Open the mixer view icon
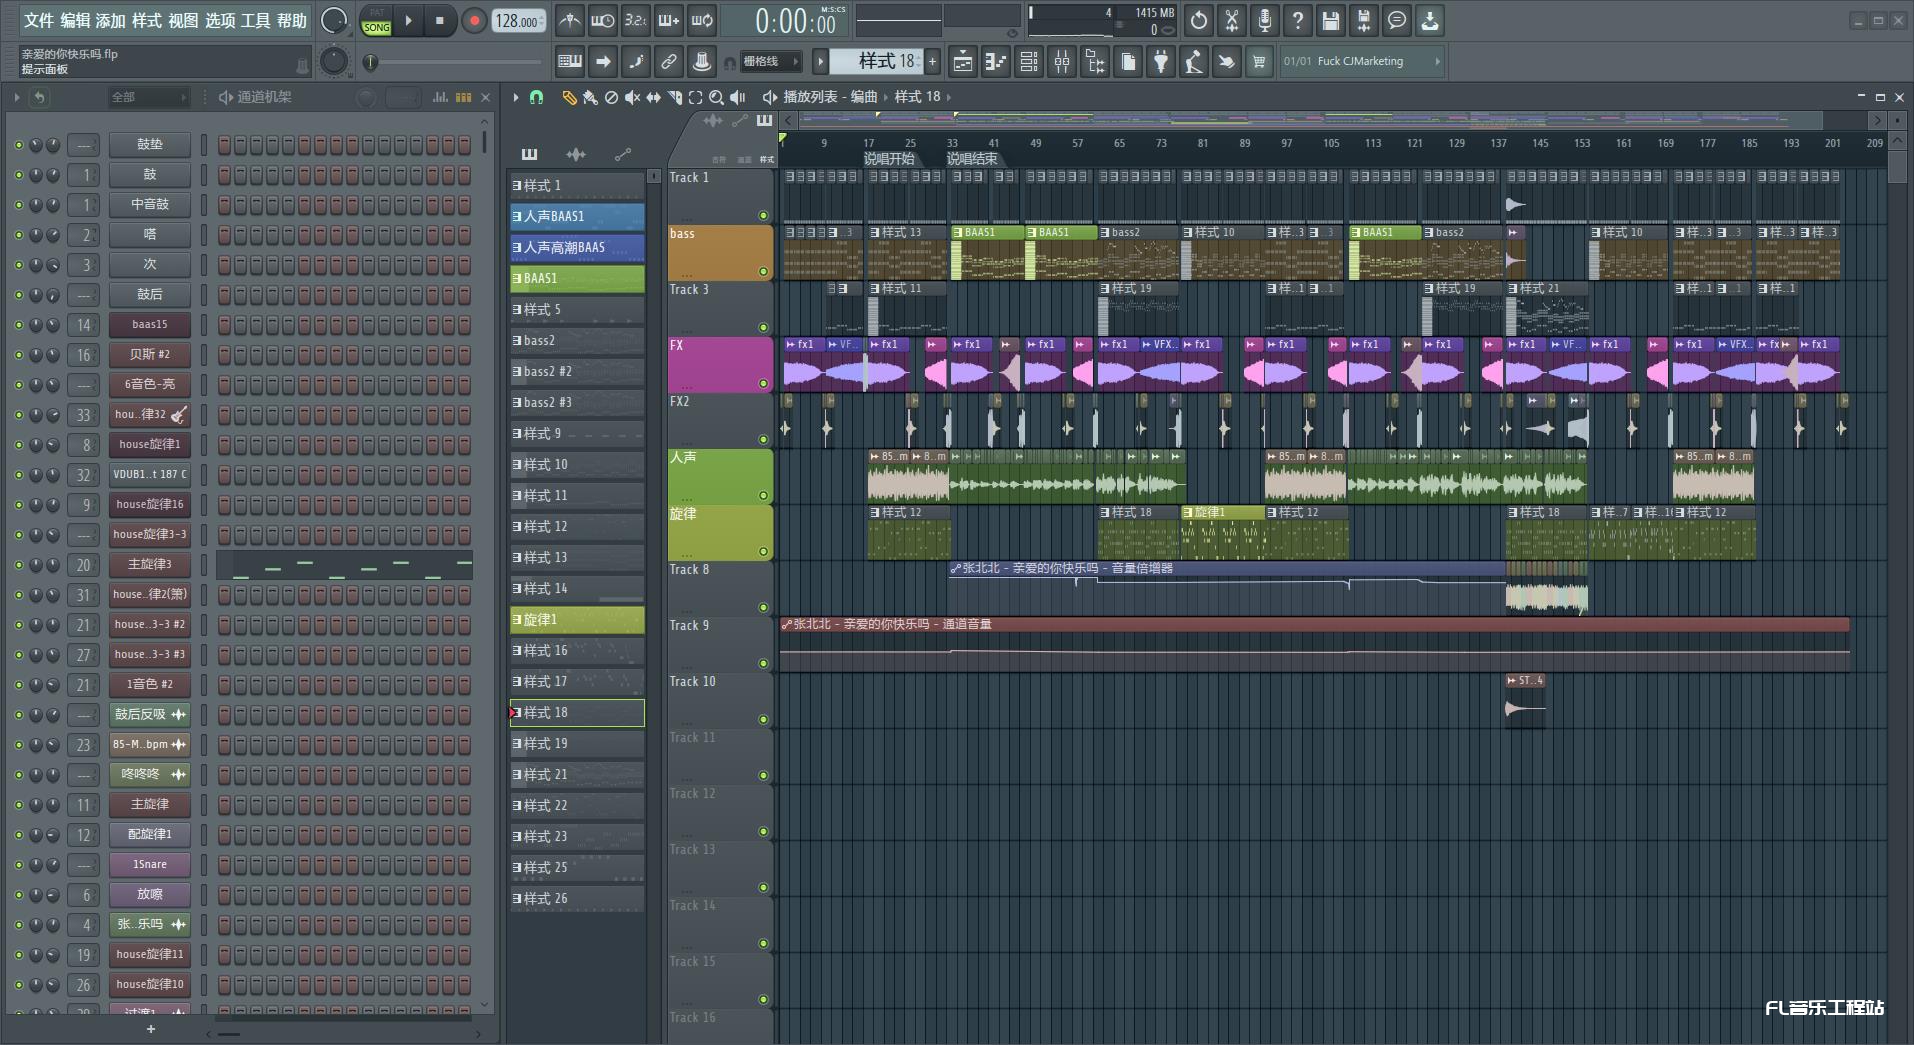Viewport: 1914px width, 1045px height. pyautogui.click(x=1061, y=62)
